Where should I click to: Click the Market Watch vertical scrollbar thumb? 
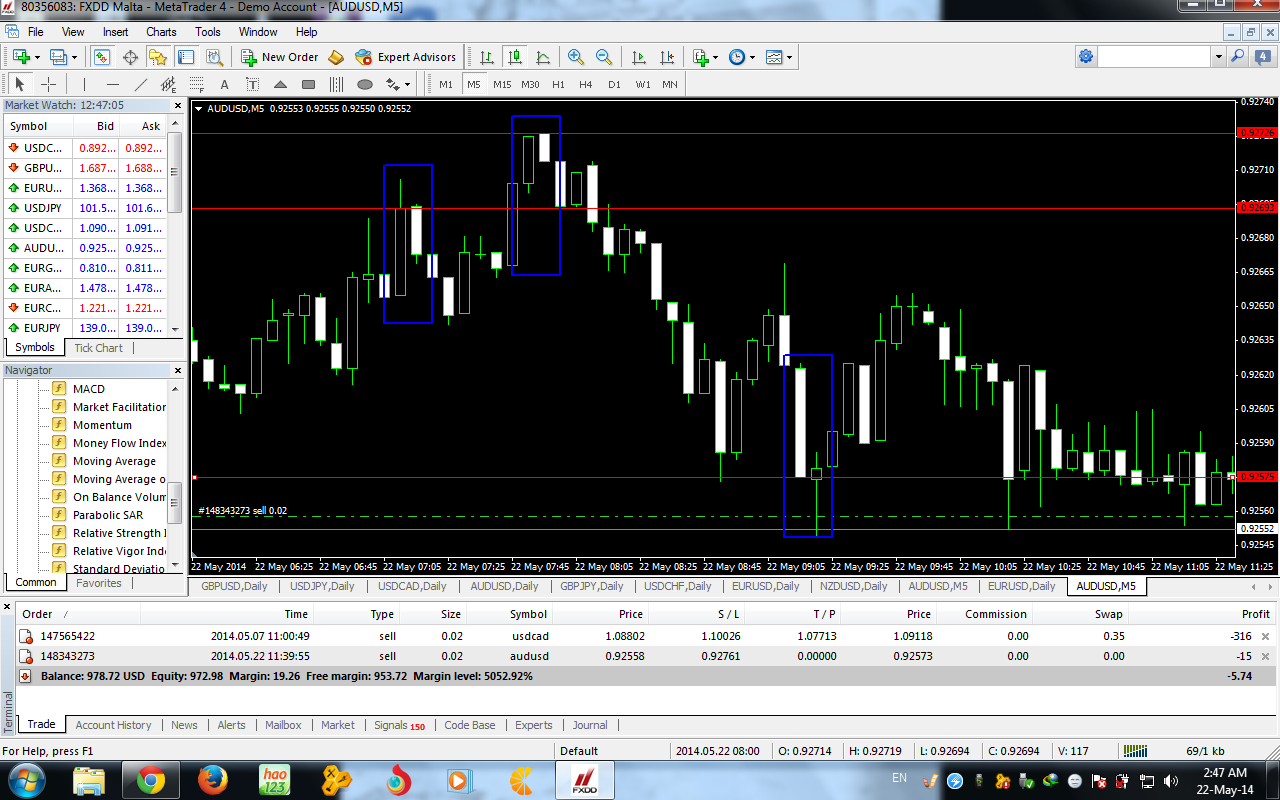tap(175, 171)
